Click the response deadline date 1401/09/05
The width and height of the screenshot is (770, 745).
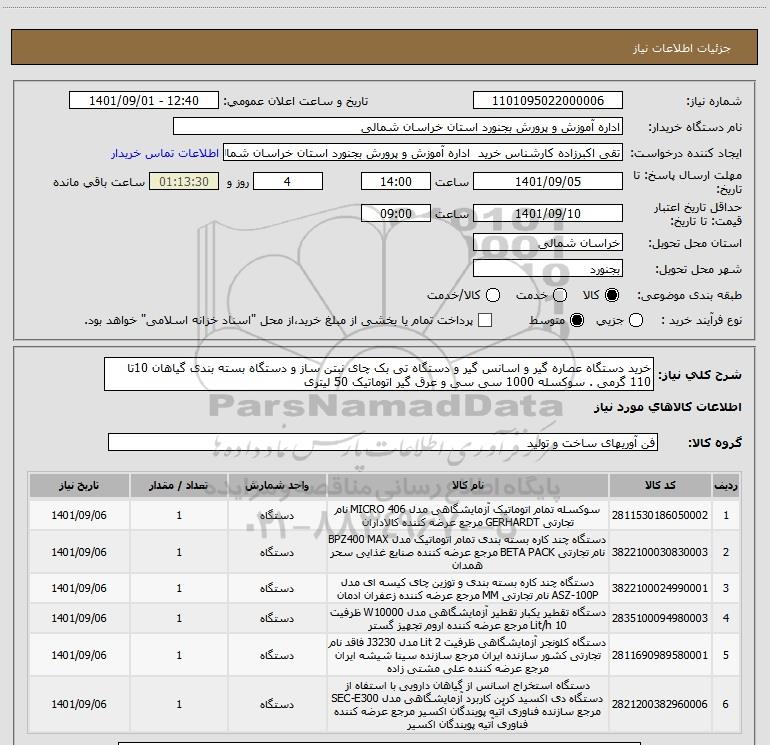[548, 181]
